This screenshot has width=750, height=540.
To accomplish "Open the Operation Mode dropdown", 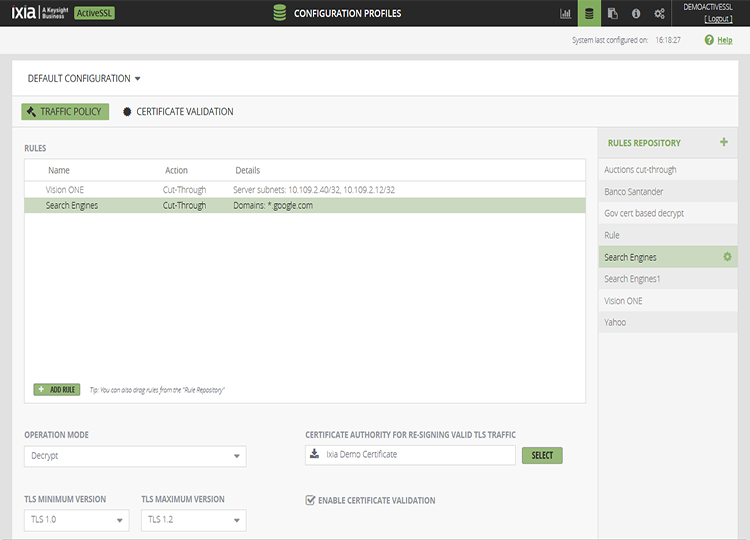I will pos(135,456).
